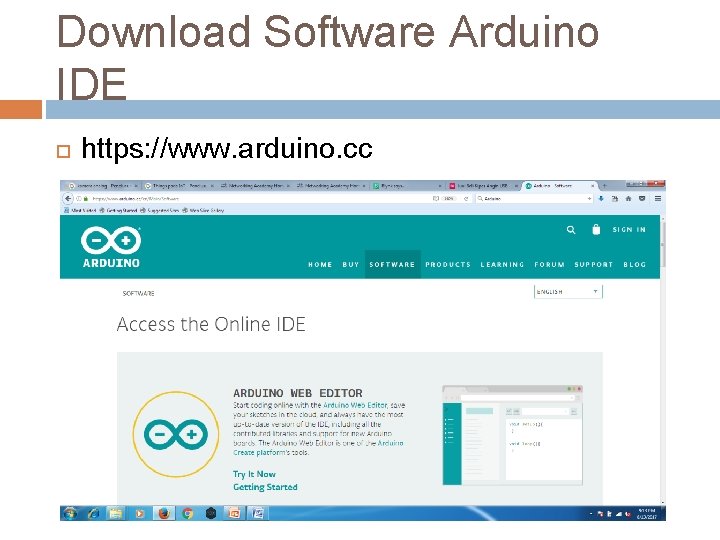The width and height of the screenshot is (720, 540).
Task: Open PRODUCTS in the navigation bar
Action: click(x=448, y=264)
